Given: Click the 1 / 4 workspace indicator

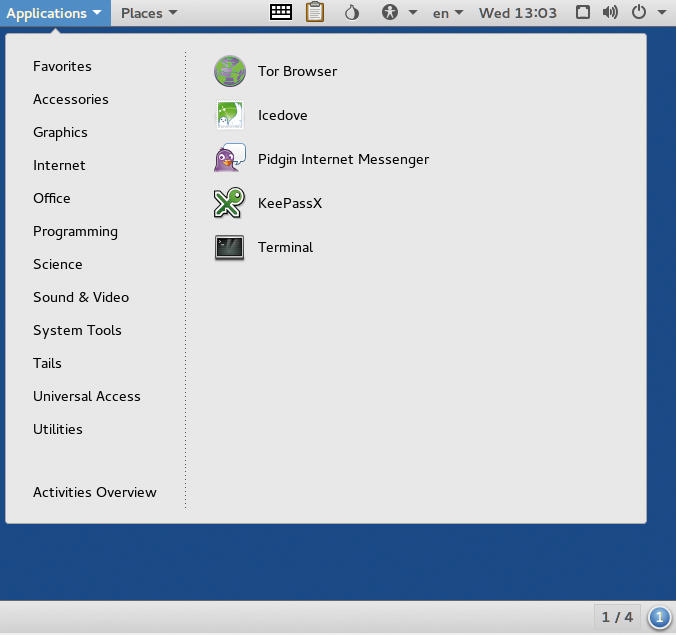Looking at the screenshot, I should [617, 617].
